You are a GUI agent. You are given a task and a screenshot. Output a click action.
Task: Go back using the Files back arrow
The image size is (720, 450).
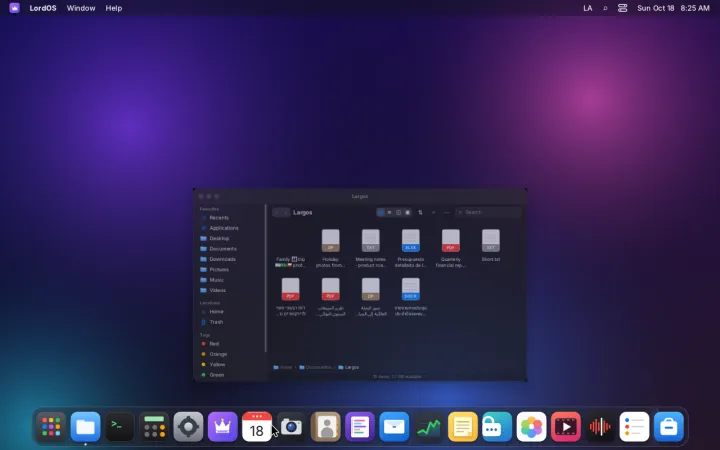click(x=277, y=212)
